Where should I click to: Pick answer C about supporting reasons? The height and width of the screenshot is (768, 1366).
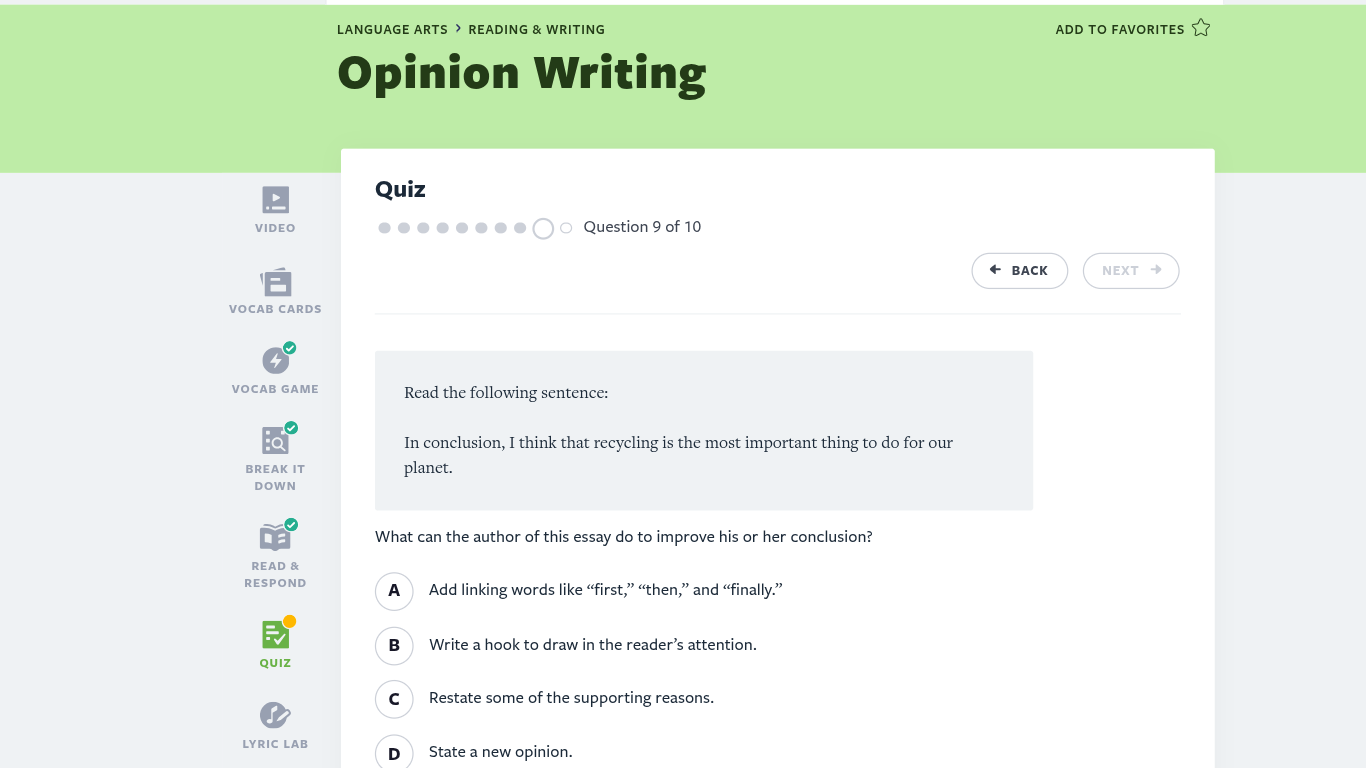pos(394,699)
